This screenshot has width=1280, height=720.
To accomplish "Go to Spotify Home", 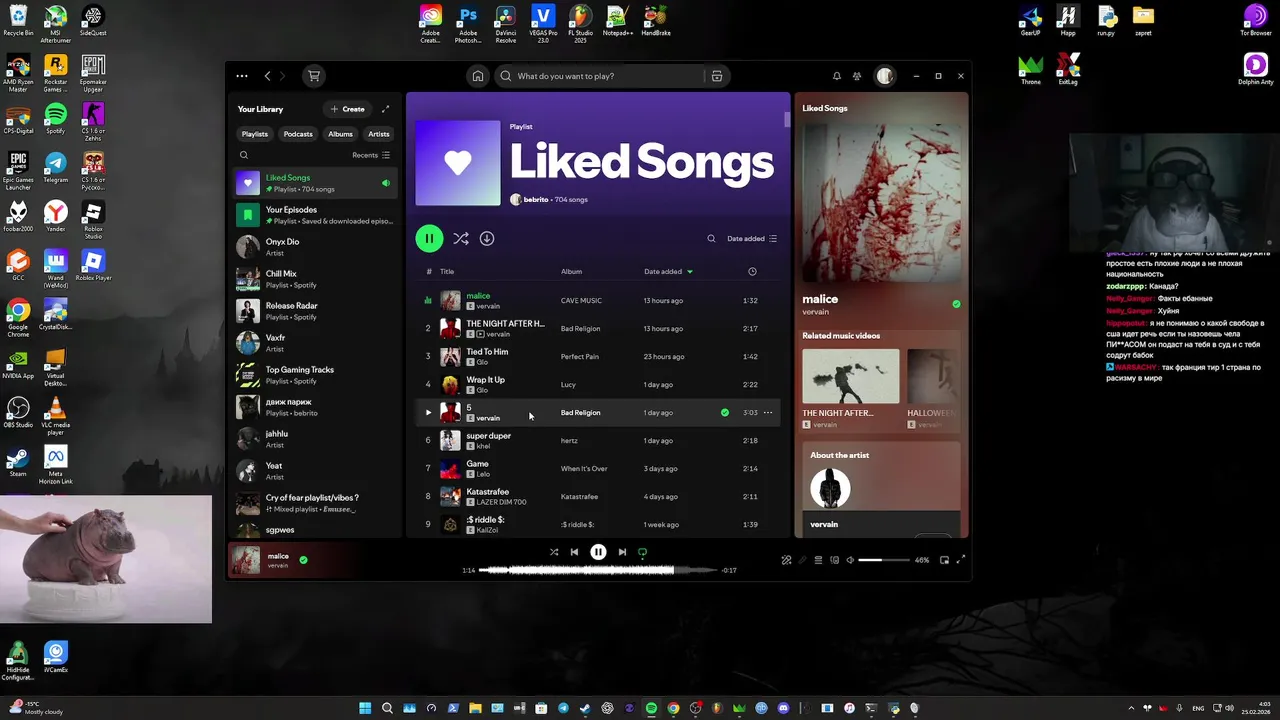I will point(478,76).
